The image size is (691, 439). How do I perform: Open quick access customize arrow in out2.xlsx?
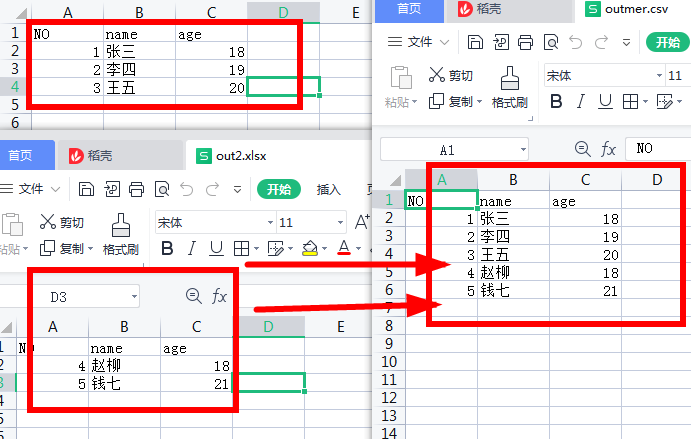pos(238,190)
